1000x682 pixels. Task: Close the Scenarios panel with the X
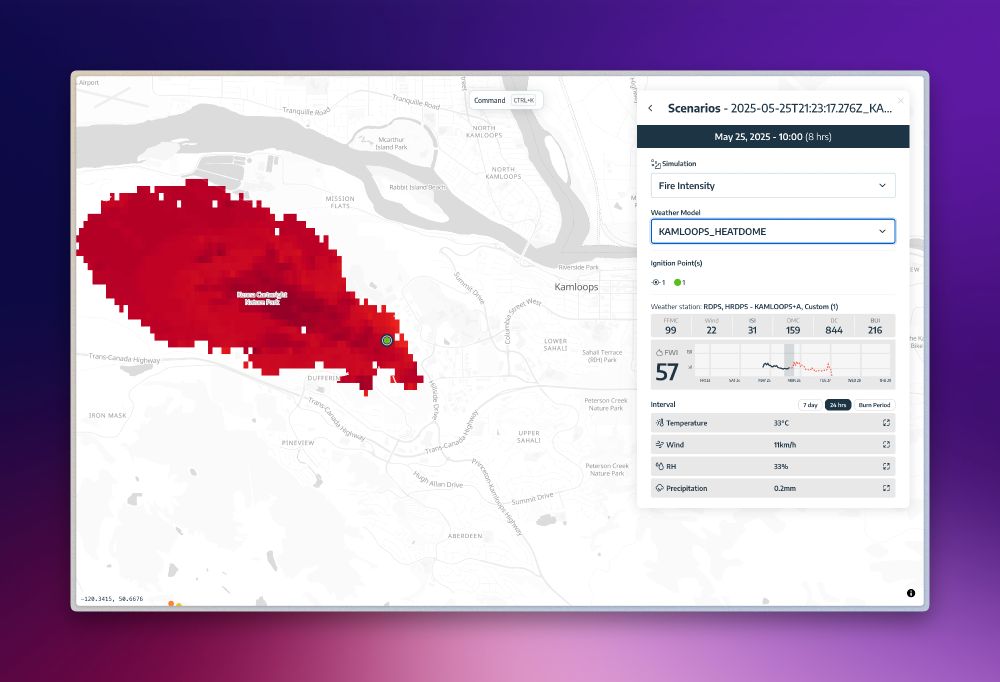(x=901, y=100)
